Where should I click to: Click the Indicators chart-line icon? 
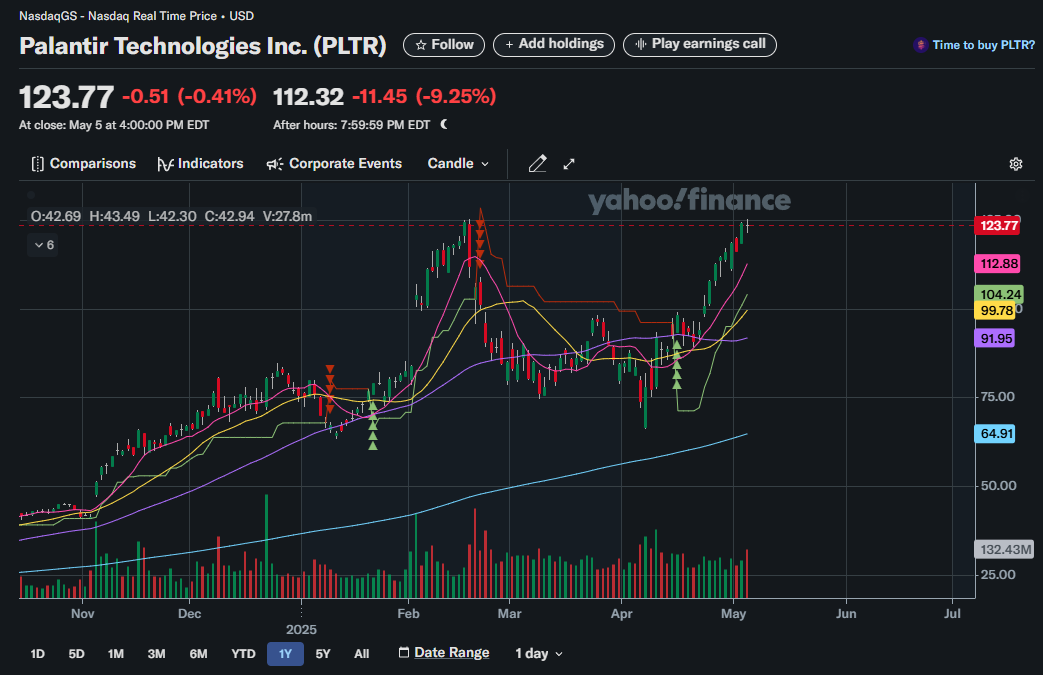click(x=165, y=164)
